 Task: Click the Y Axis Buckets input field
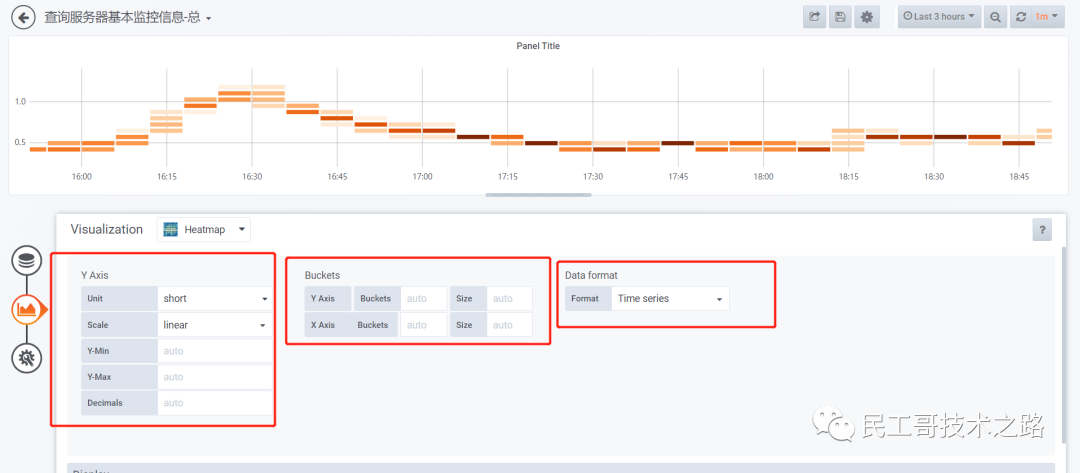click(x=424, y=299)
